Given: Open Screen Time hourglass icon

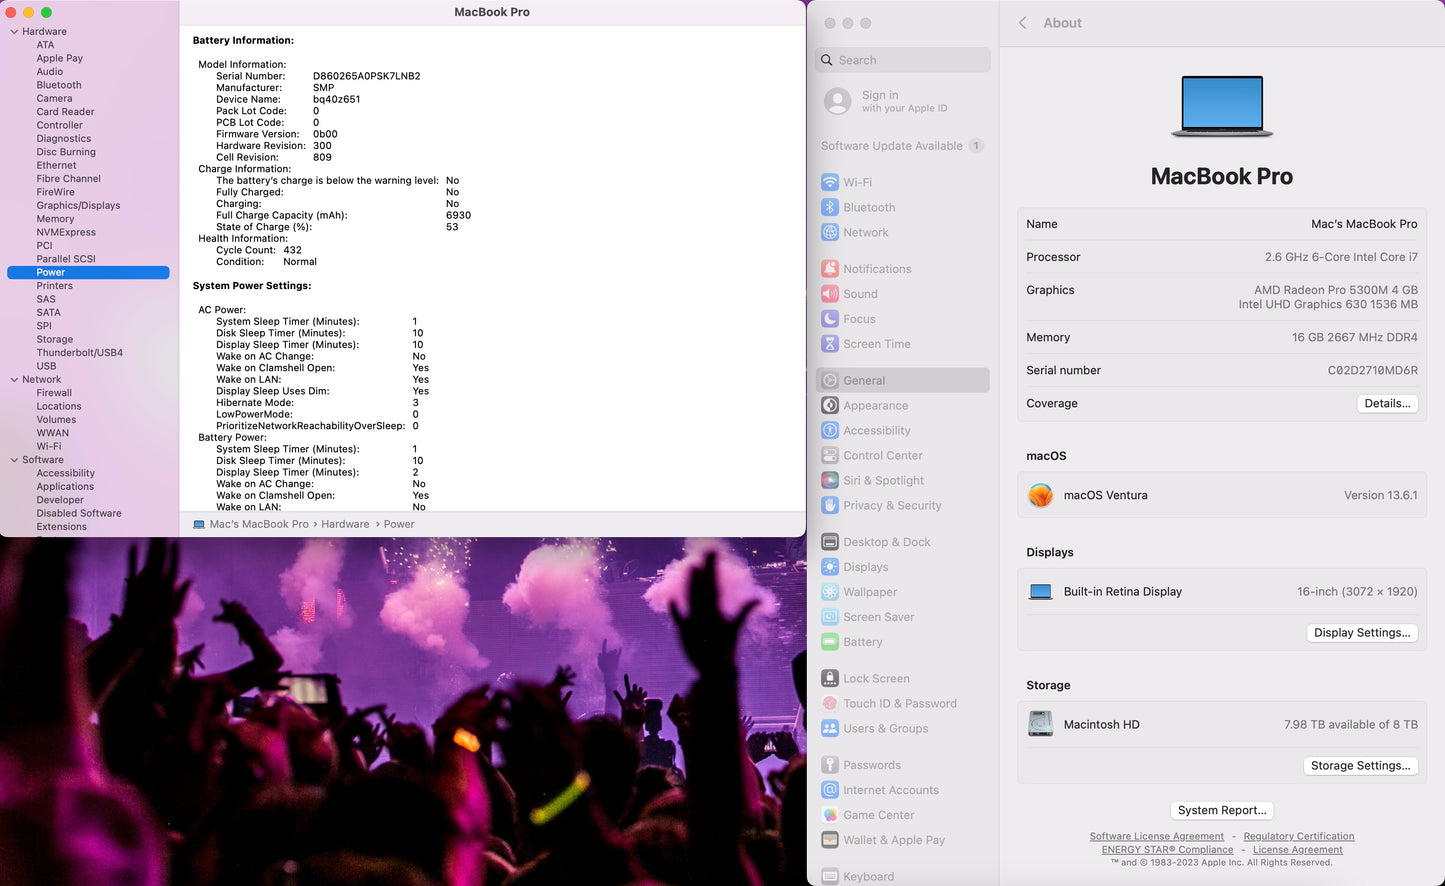Looking at the screenshot, I should coord(829,344).
